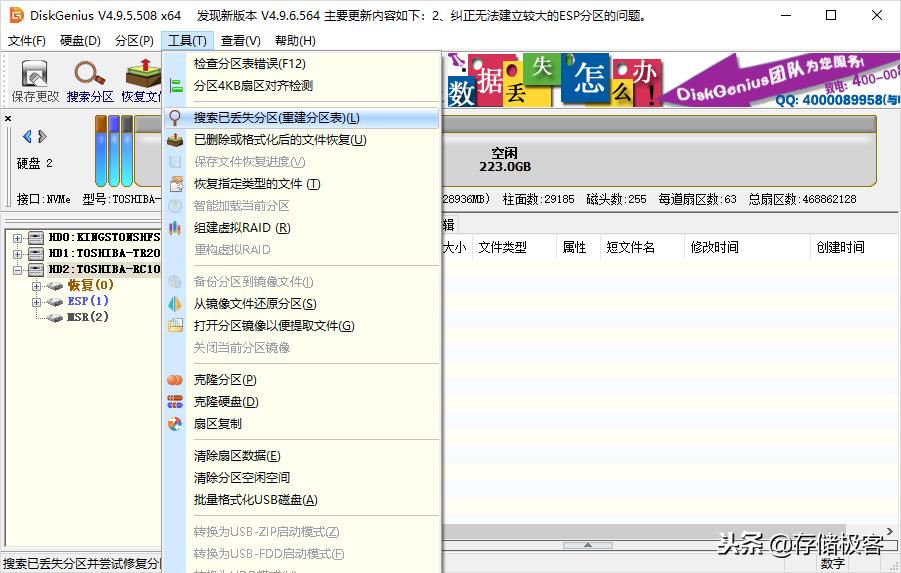Click the DiskGenius banner advertisement
Image resolution: width=901 pixels, height=573 pixels.
pyautogui.click(x=671, y=79)
